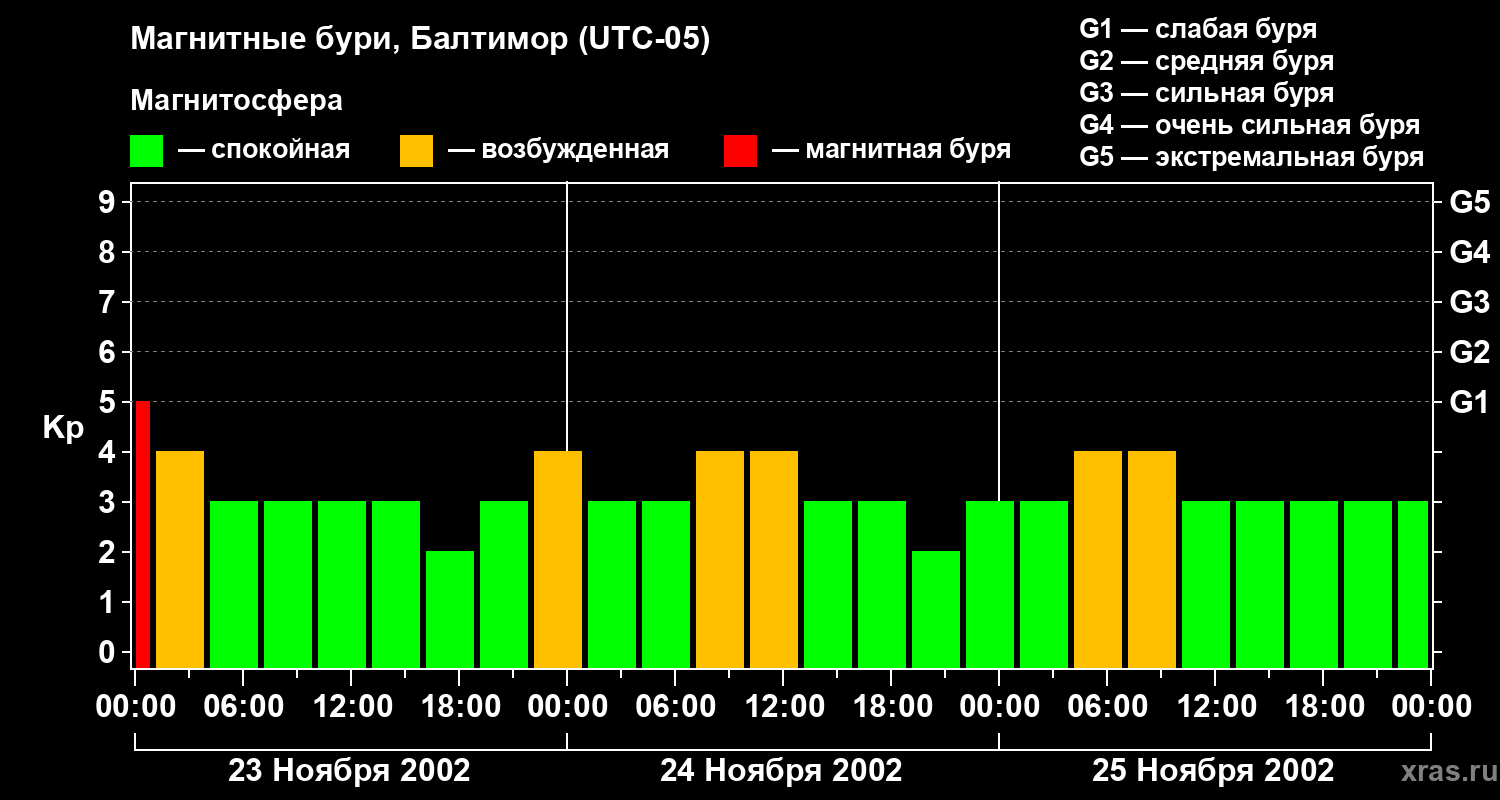Viewport: 1500px width, 800px height.
Task: Click the 'G1 — слабая буря' legend line
Action: (1198, 29)
